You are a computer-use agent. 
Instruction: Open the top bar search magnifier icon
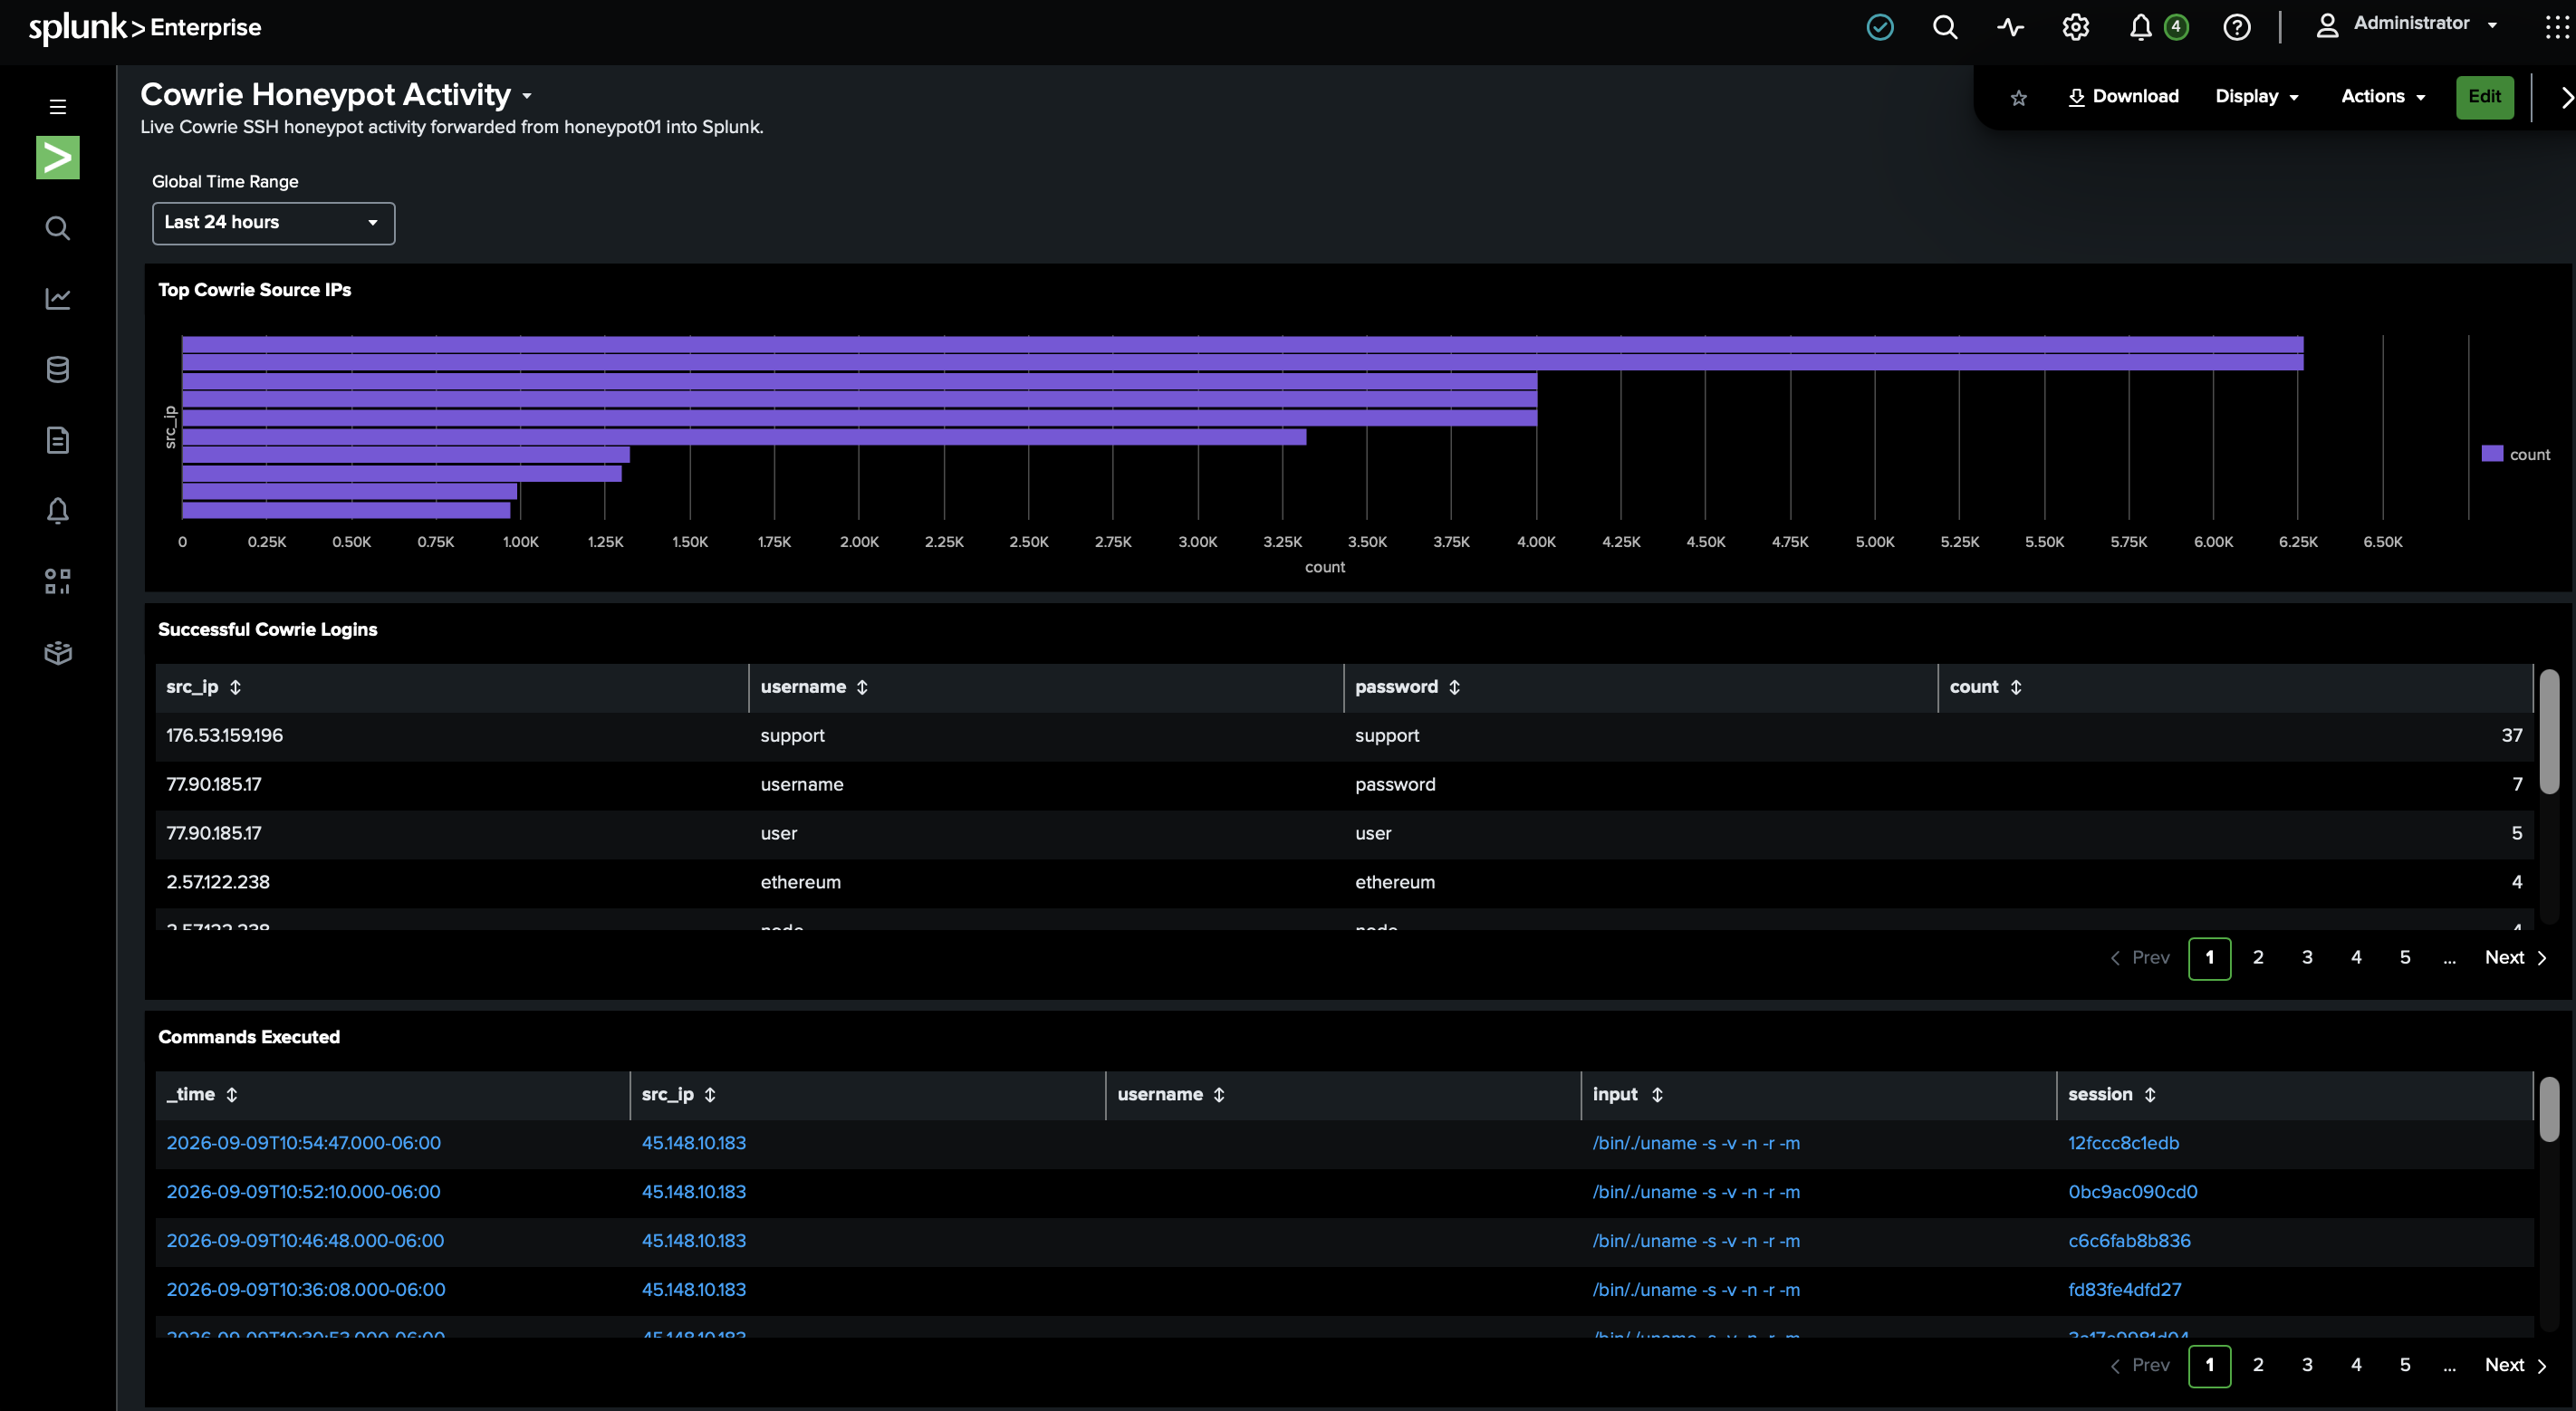pyautogui.click(x=1945, y=27)
